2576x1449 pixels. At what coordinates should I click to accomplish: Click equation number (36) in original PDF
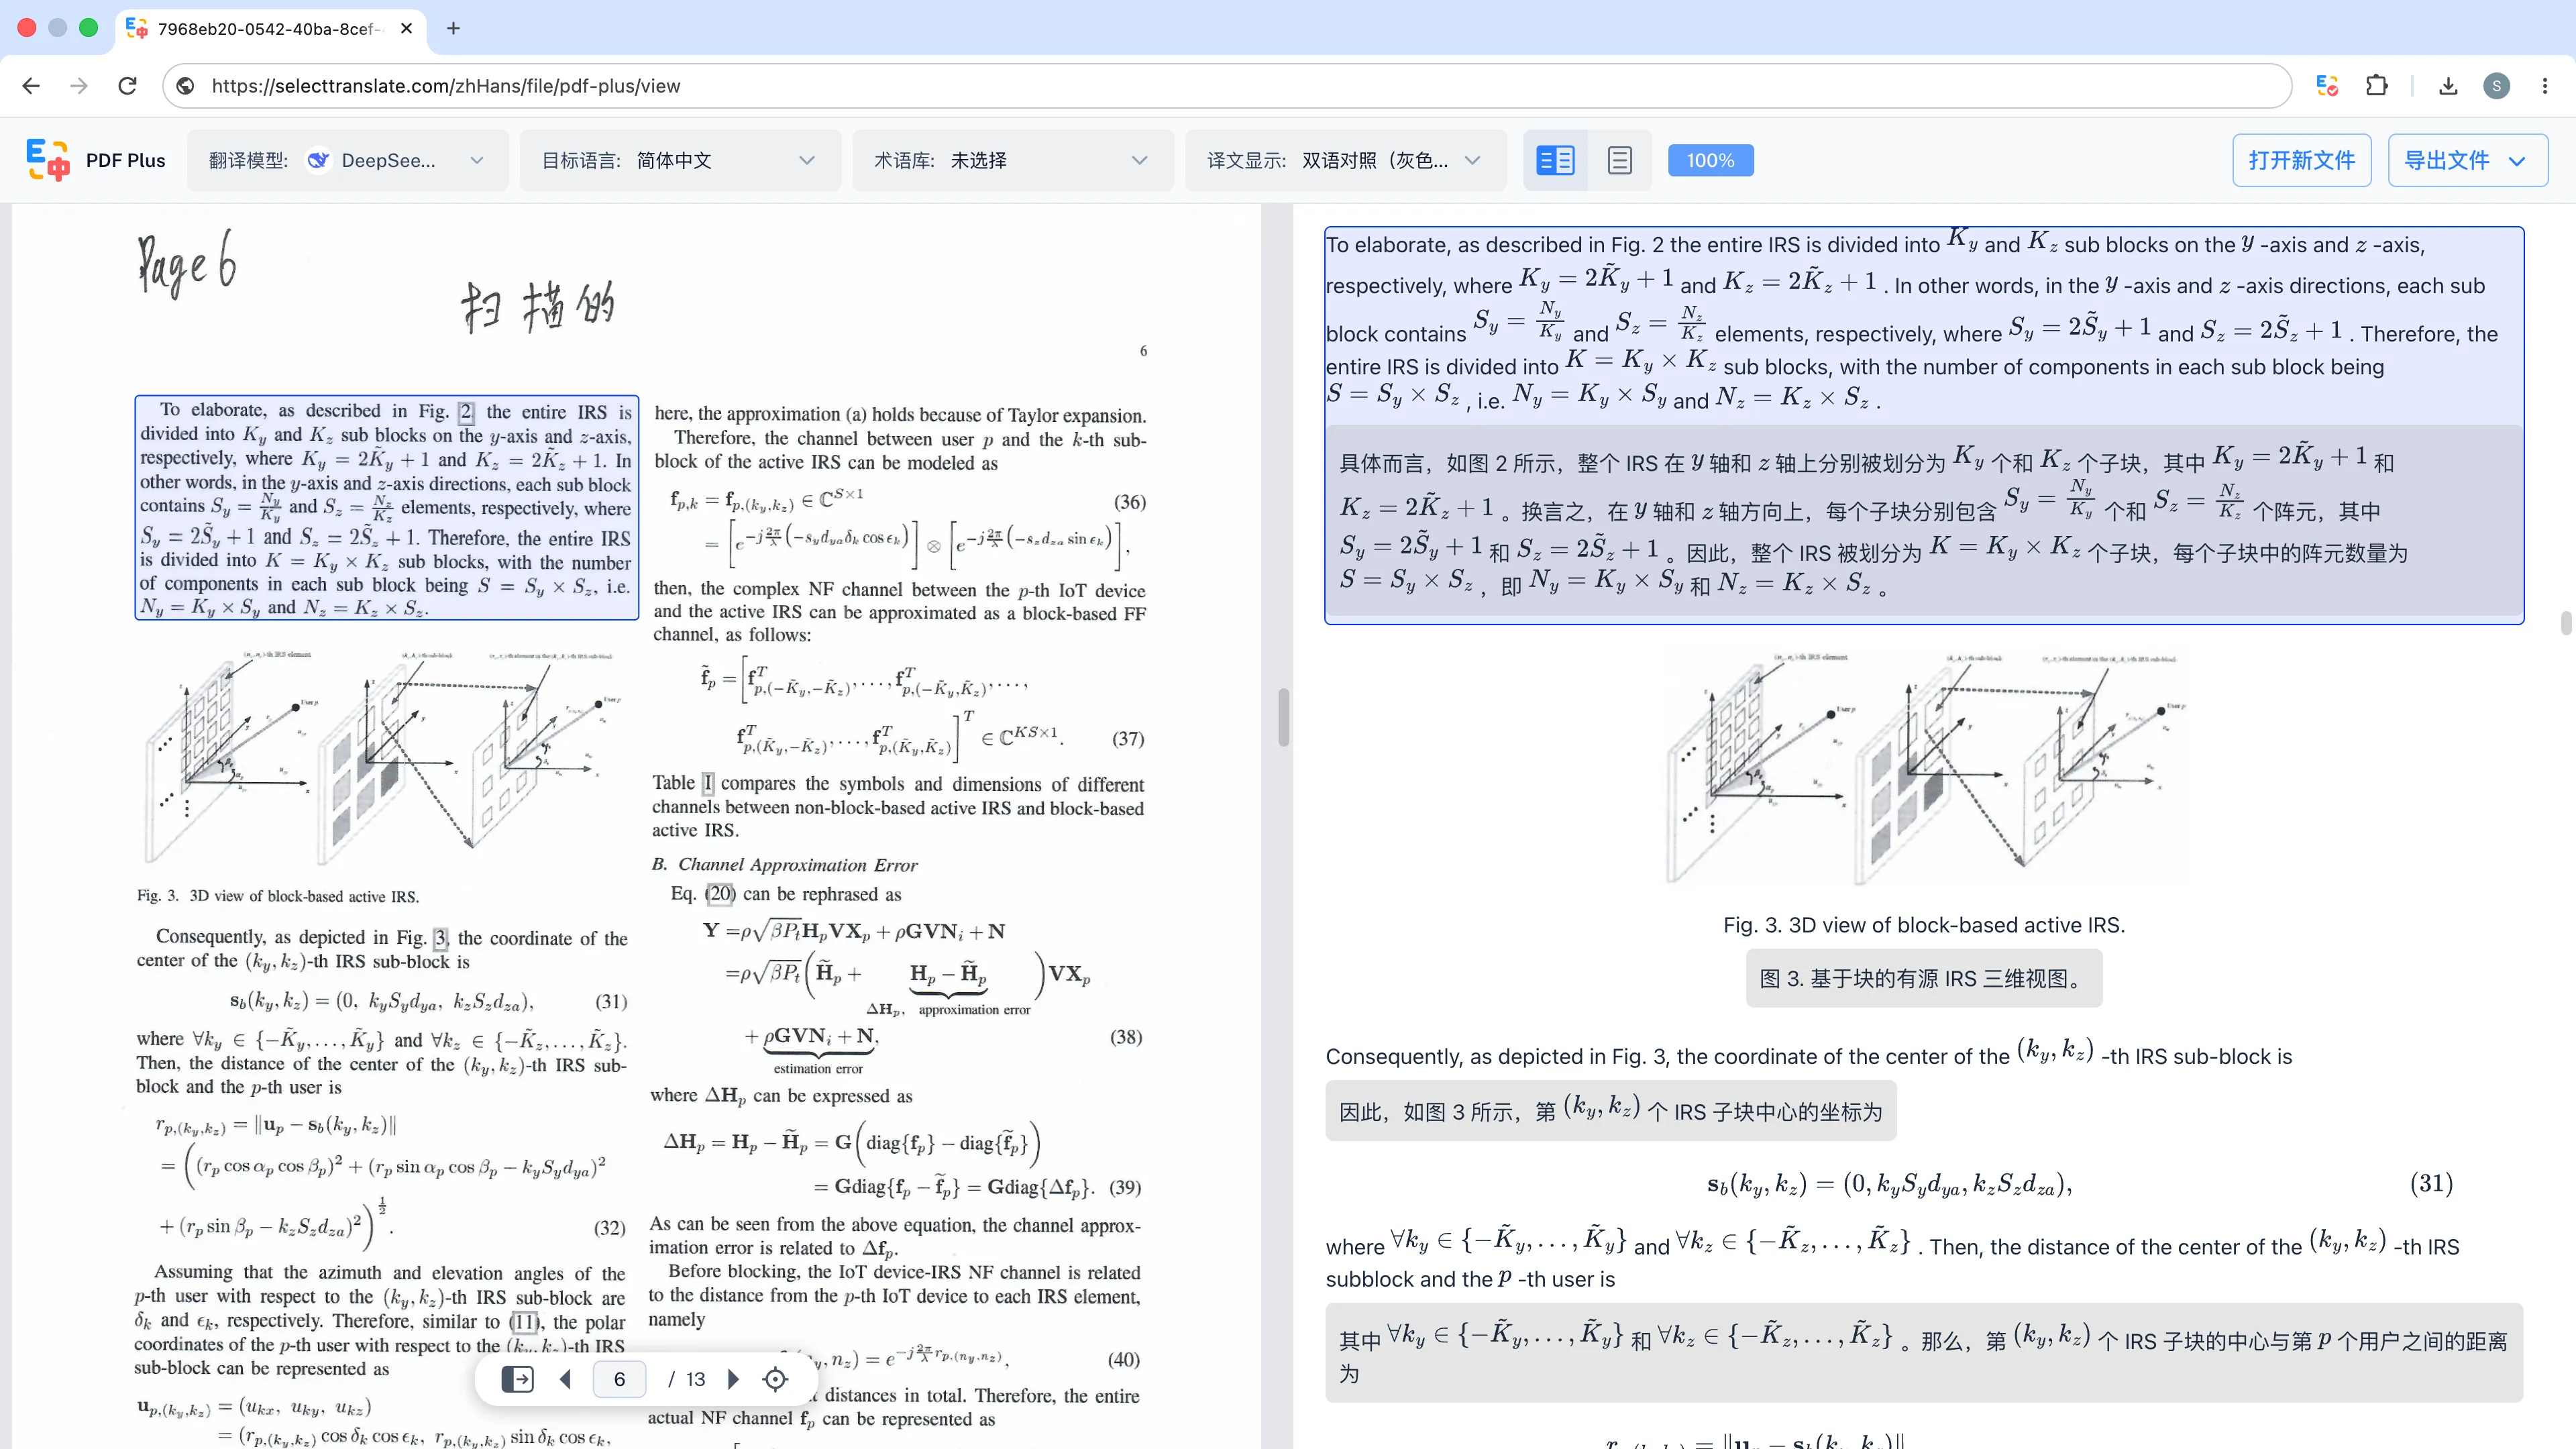coord(1129,501)
